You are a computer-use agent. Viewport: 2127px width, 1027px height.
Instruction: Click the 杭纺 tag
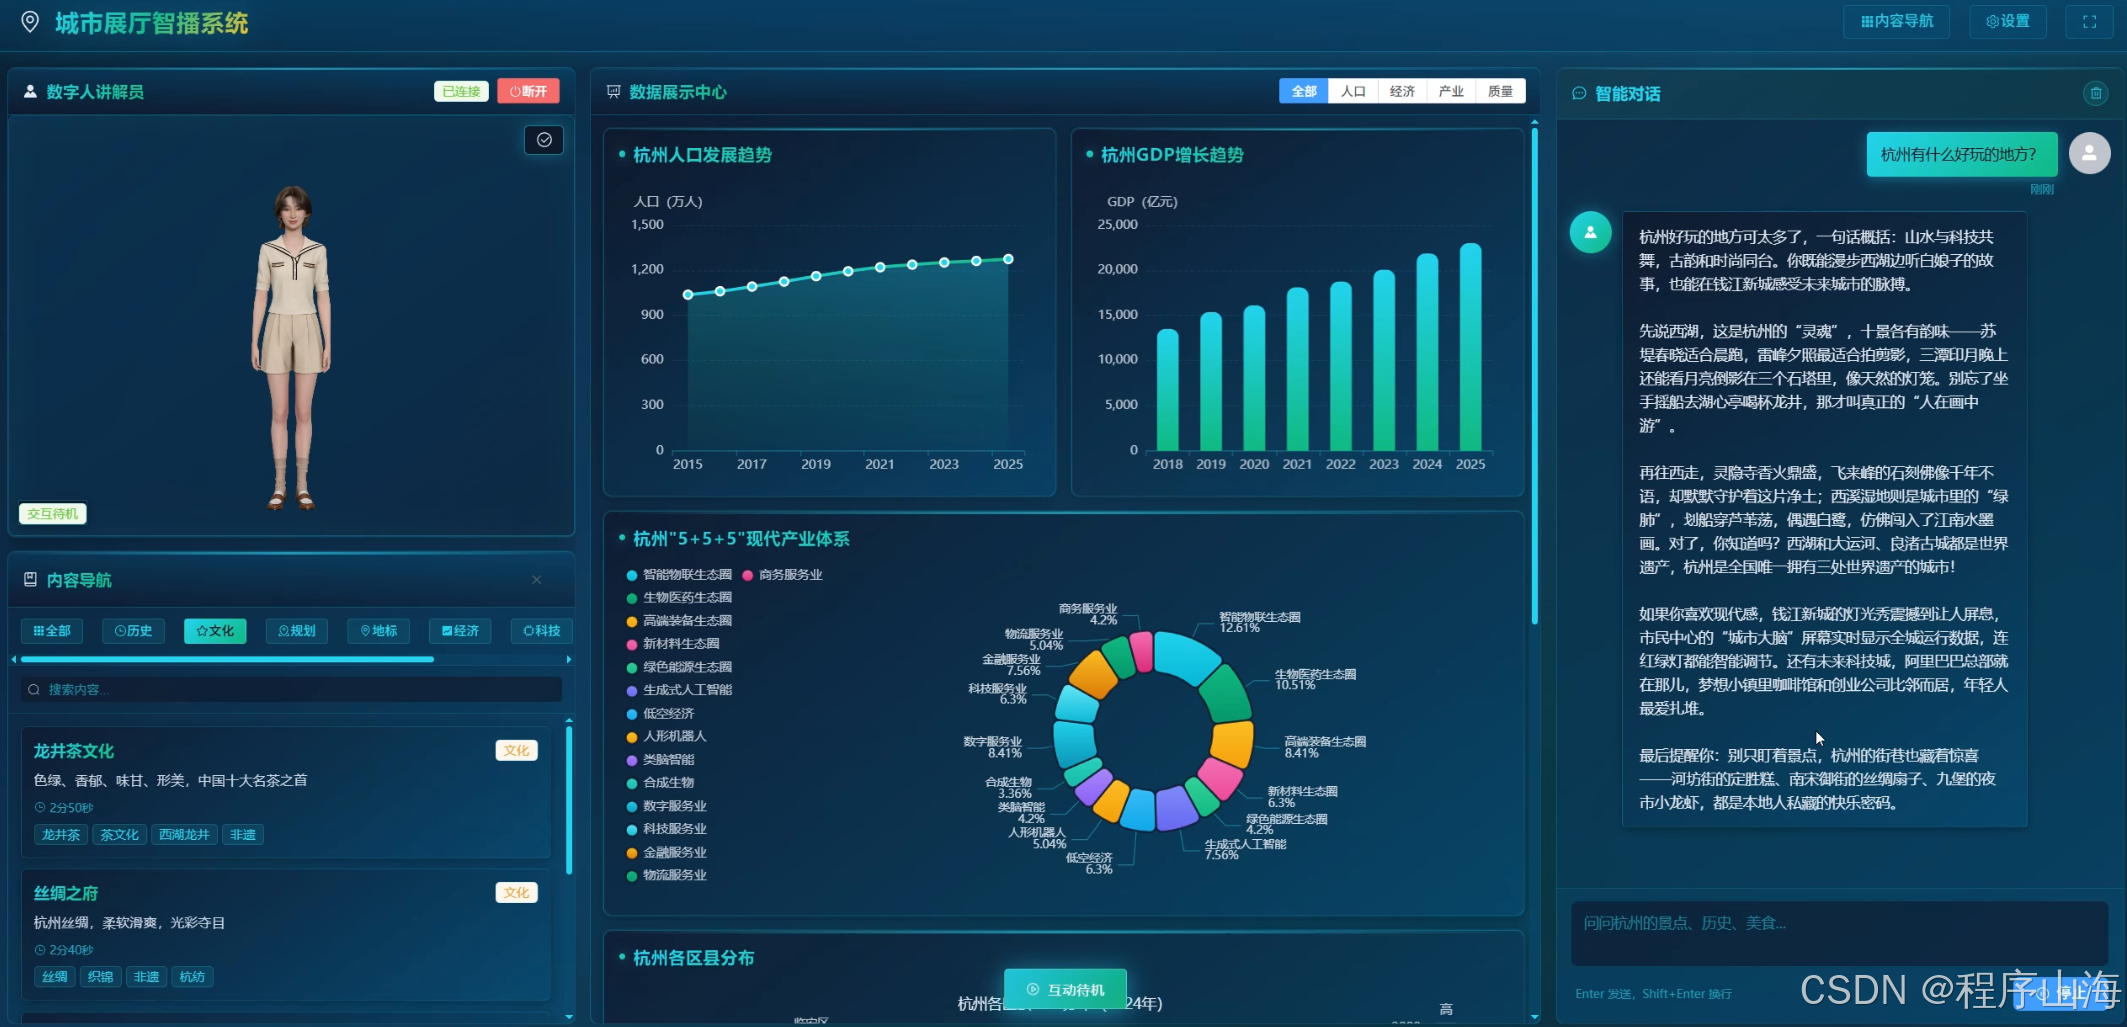click(192, 976)
